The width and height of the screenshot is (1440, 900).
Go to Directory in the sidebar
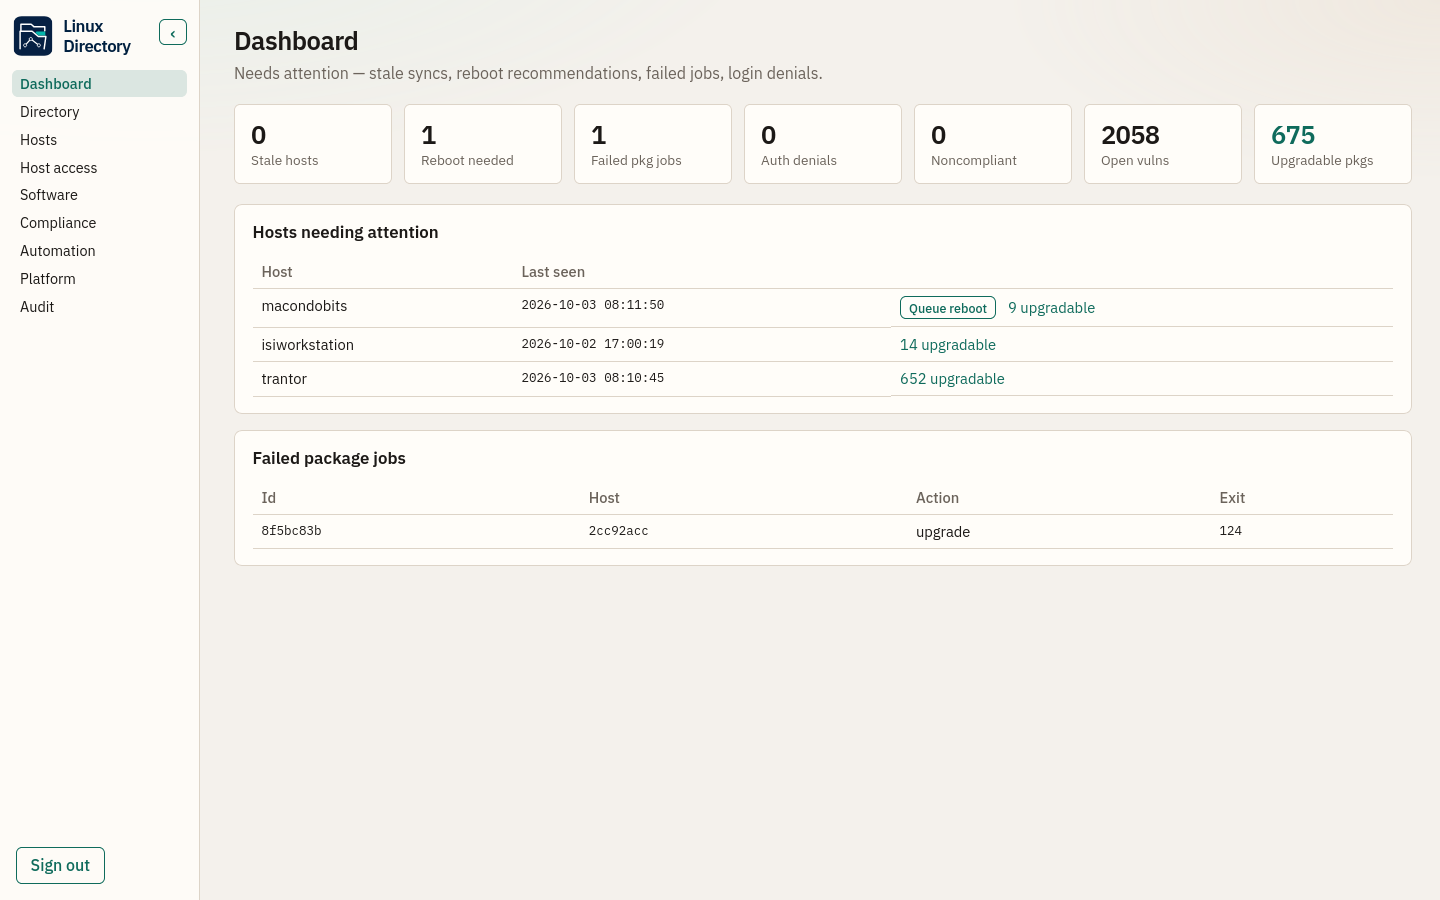coord(99,112)
